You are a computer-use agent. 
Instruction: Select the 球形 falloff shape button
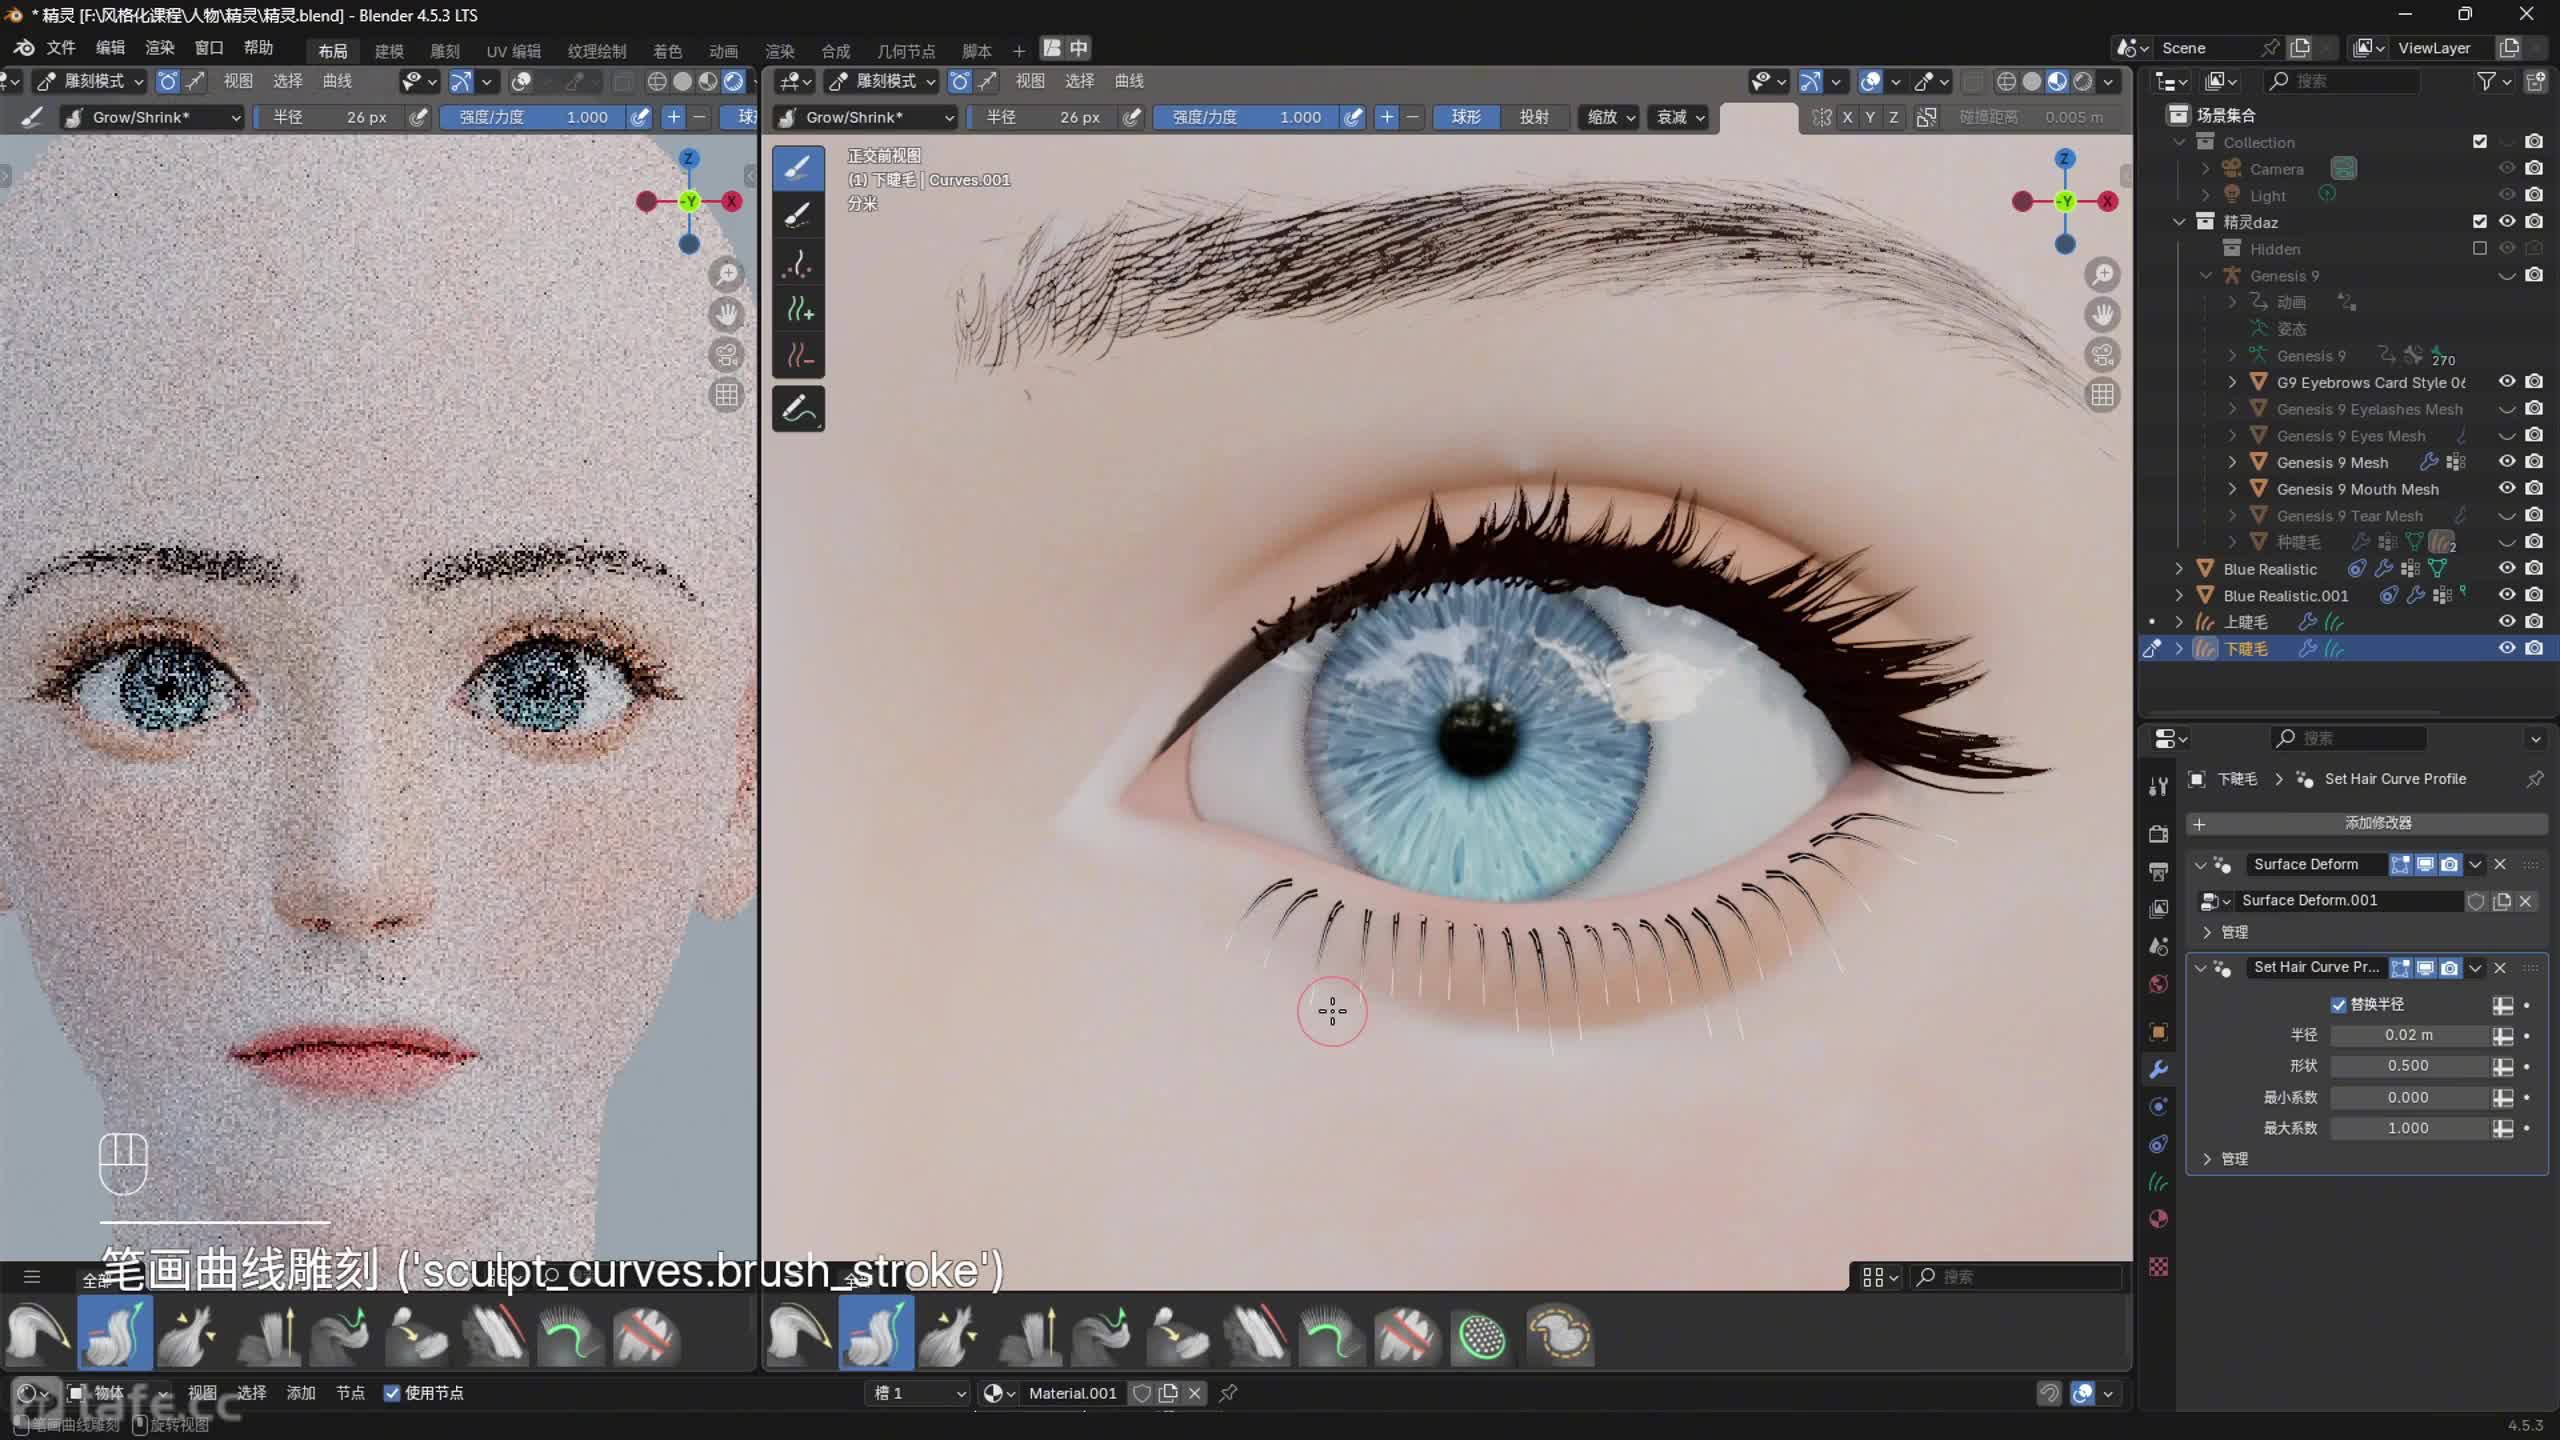pos(1465,117)
